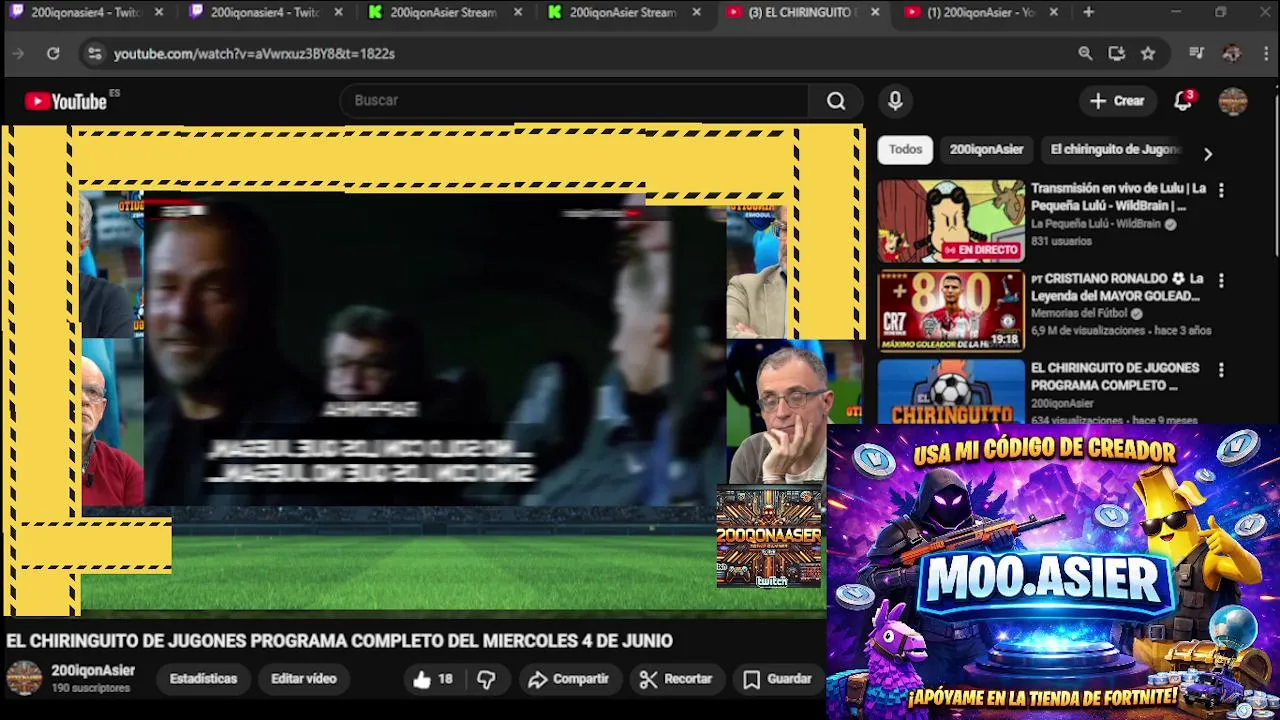The height and width of the screenshot is (720, 1280).
Task: Switch to second 200iqonasier4 Twitch tab
Action: pos(265,13)
